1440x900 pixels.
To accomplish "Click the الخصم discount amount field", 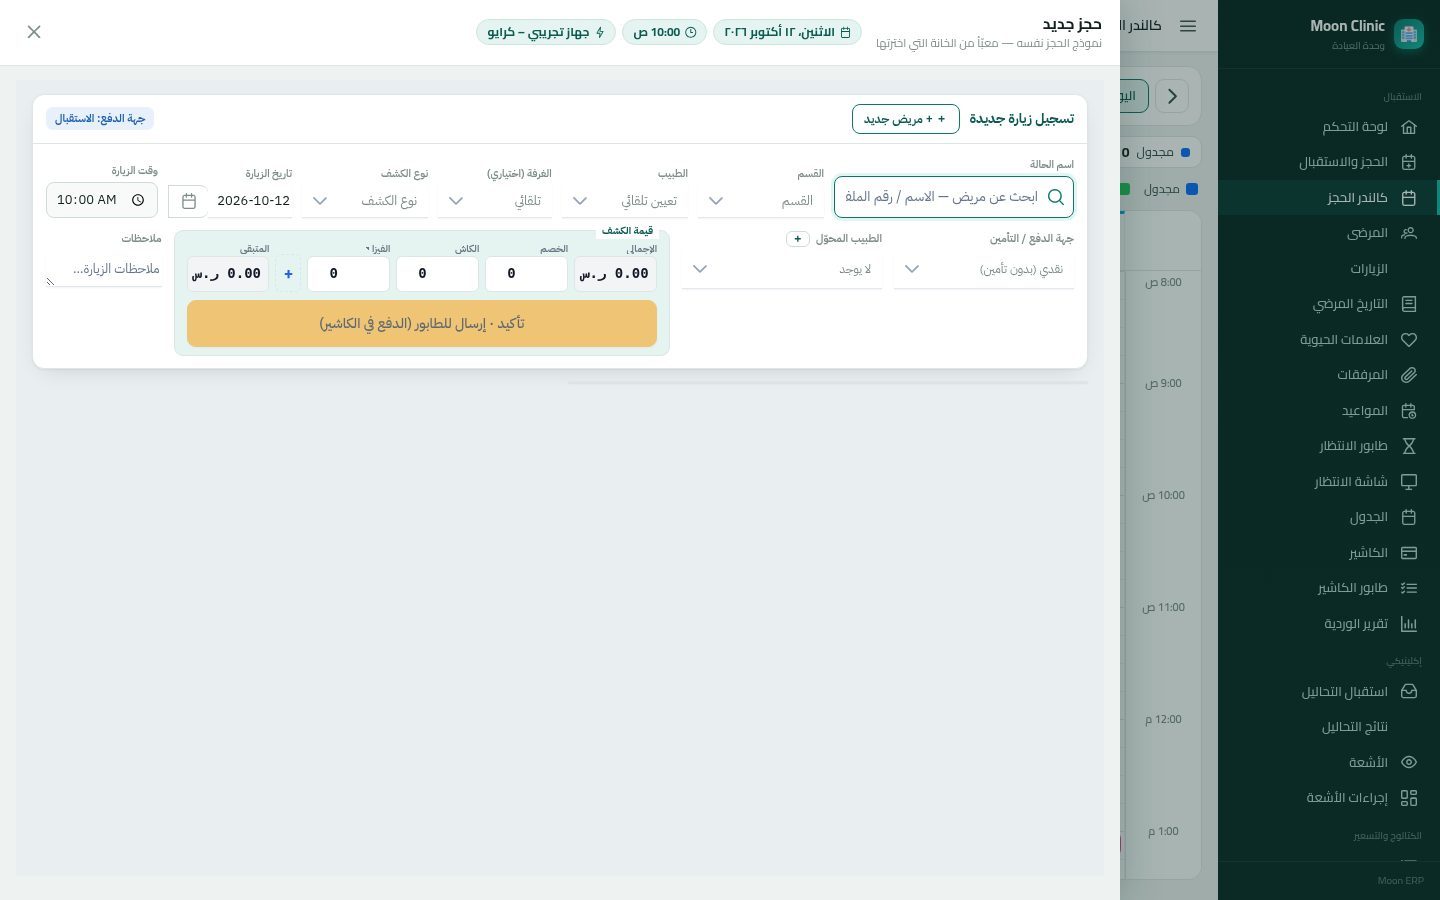I will (526, 273).
